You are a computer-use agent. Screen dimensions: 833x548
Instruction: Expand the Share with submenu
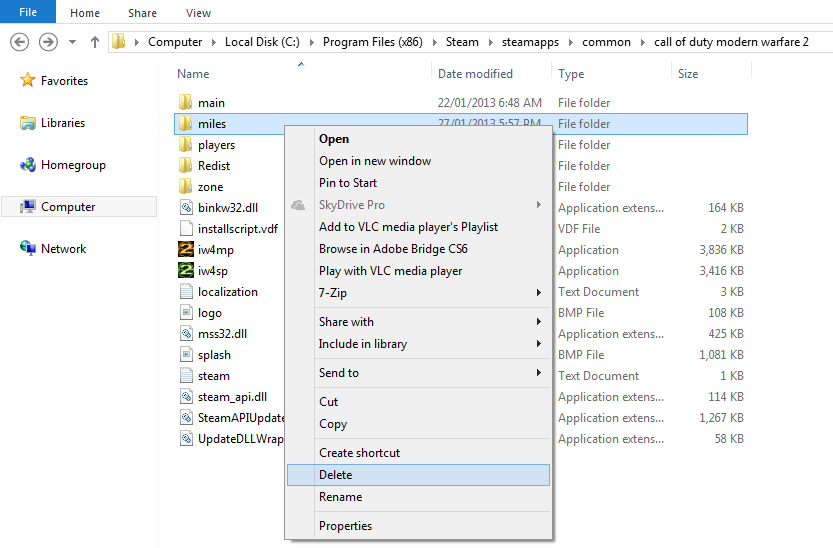click(418, 322)
